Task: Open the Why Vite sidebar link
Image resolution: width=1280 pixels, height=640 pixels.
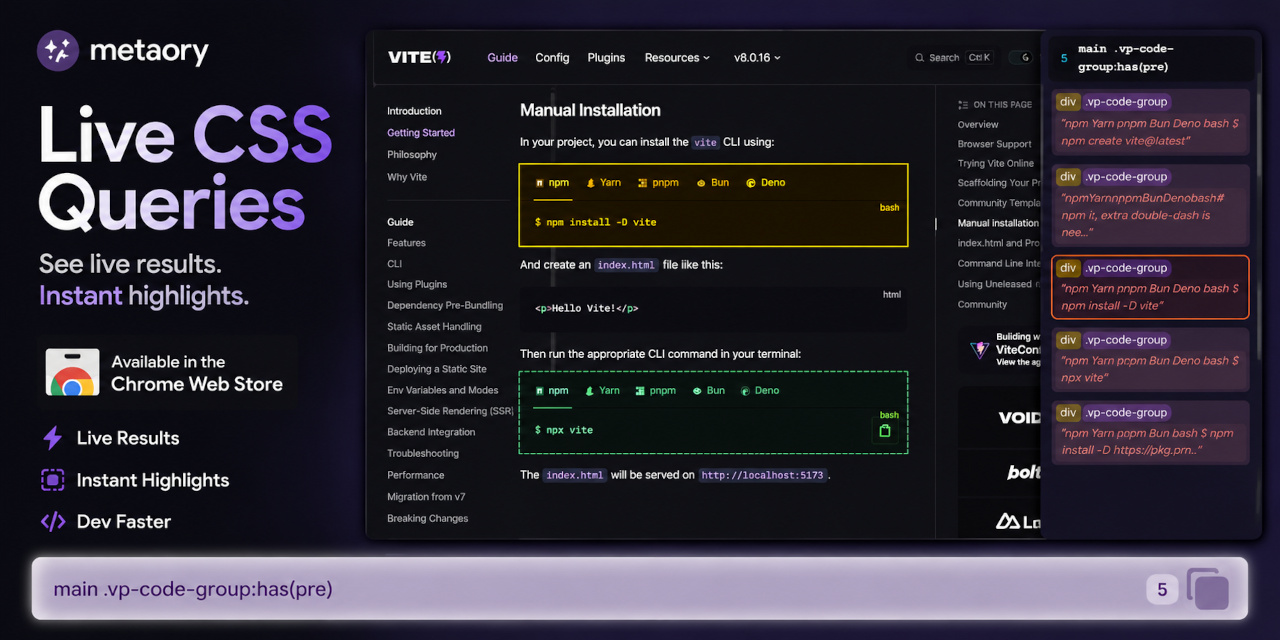Action: coord(407,177)
